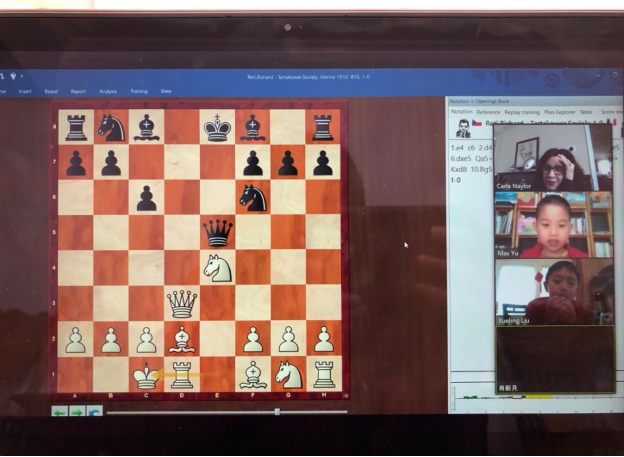Open the Insert ribbon tab
Image resolution: width=624 pixels, height=457 pixels.
click(25, 91)
